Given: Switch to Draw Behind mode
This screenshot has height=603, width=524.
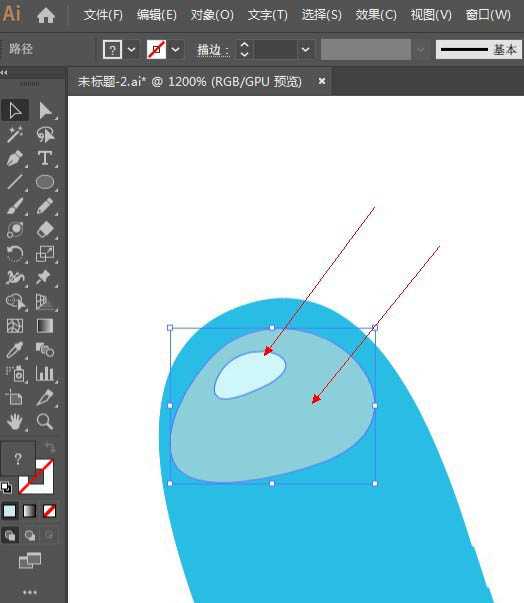Looking at the screenshot, I should tap(30, 535).
